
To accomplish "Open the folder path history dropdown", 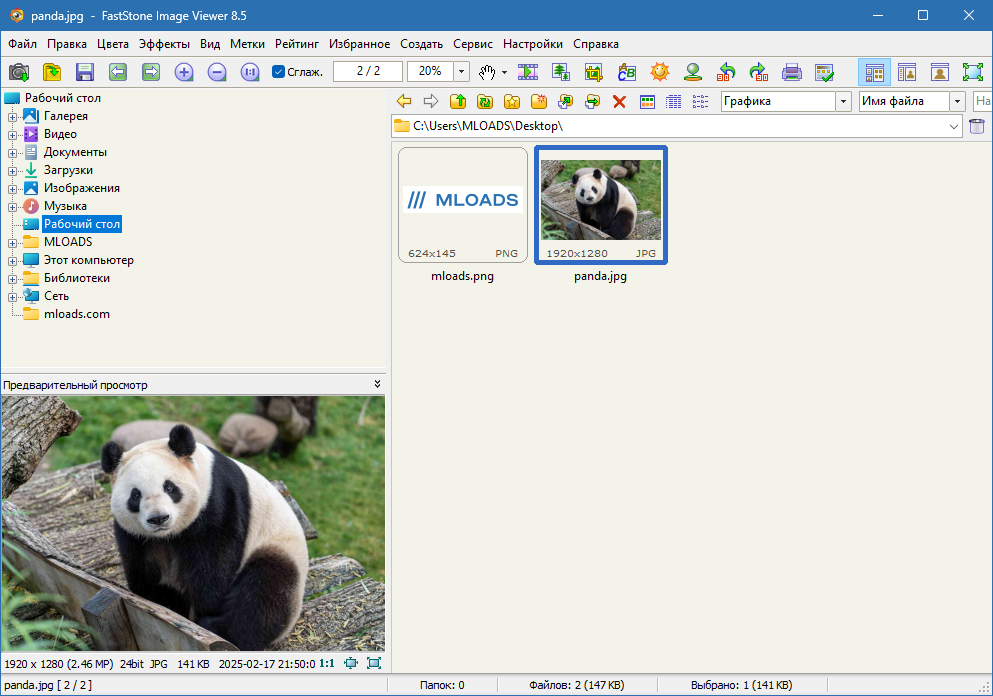I will (954, 127).
